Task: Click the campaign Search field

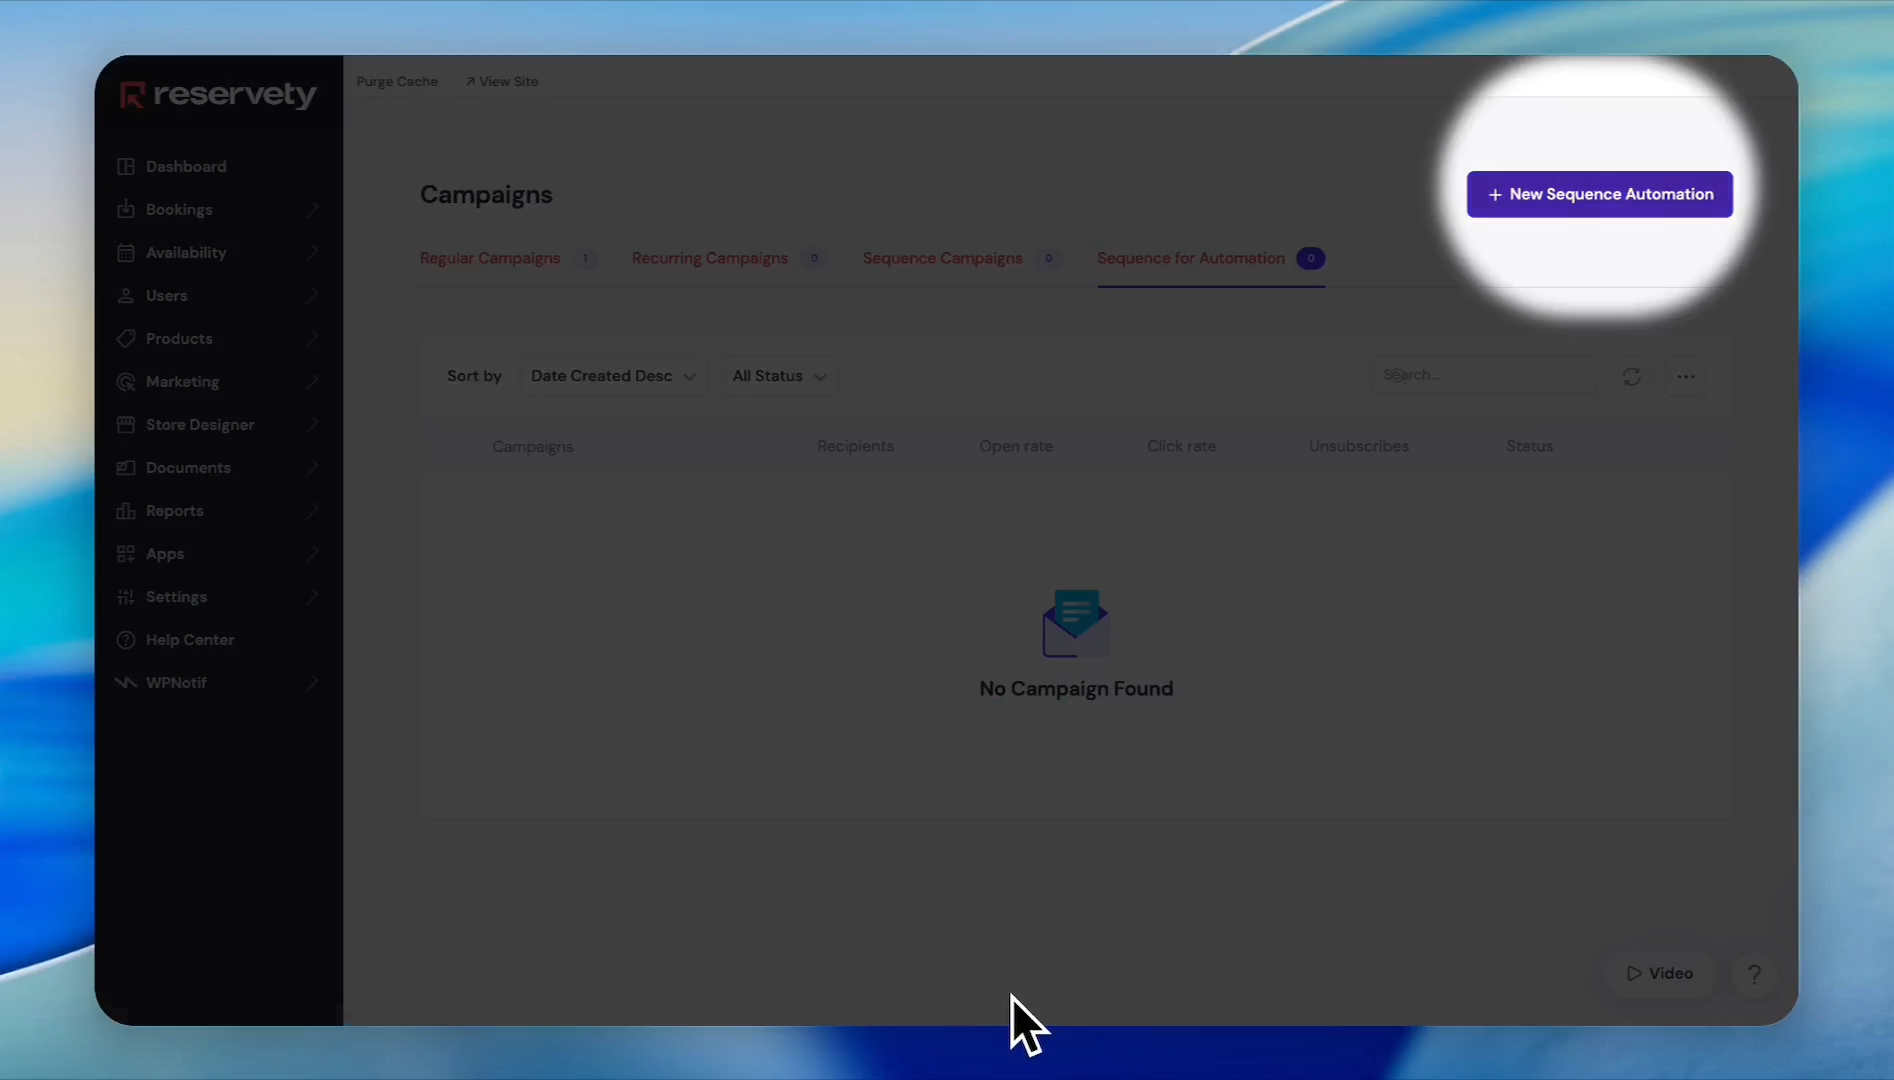Action: pos(1482,375)
